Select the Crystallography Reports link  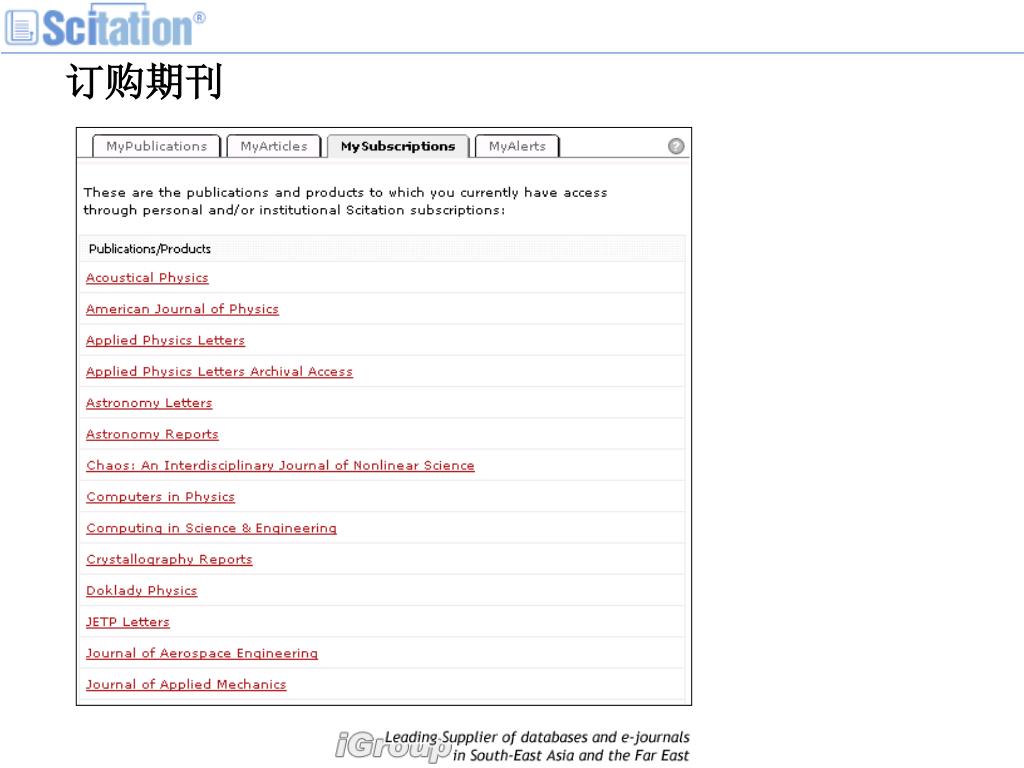169,560
